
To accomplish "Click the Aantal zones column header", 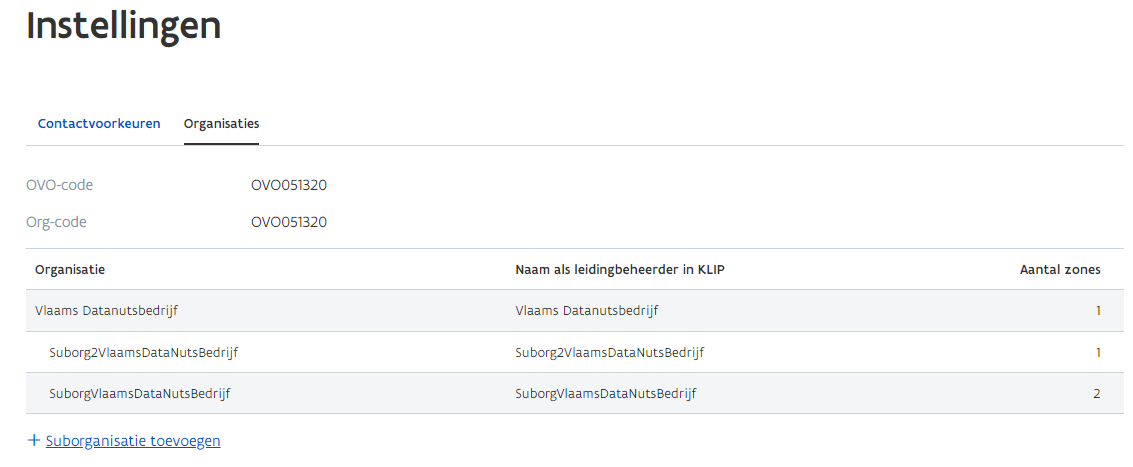I will 1059,270.
